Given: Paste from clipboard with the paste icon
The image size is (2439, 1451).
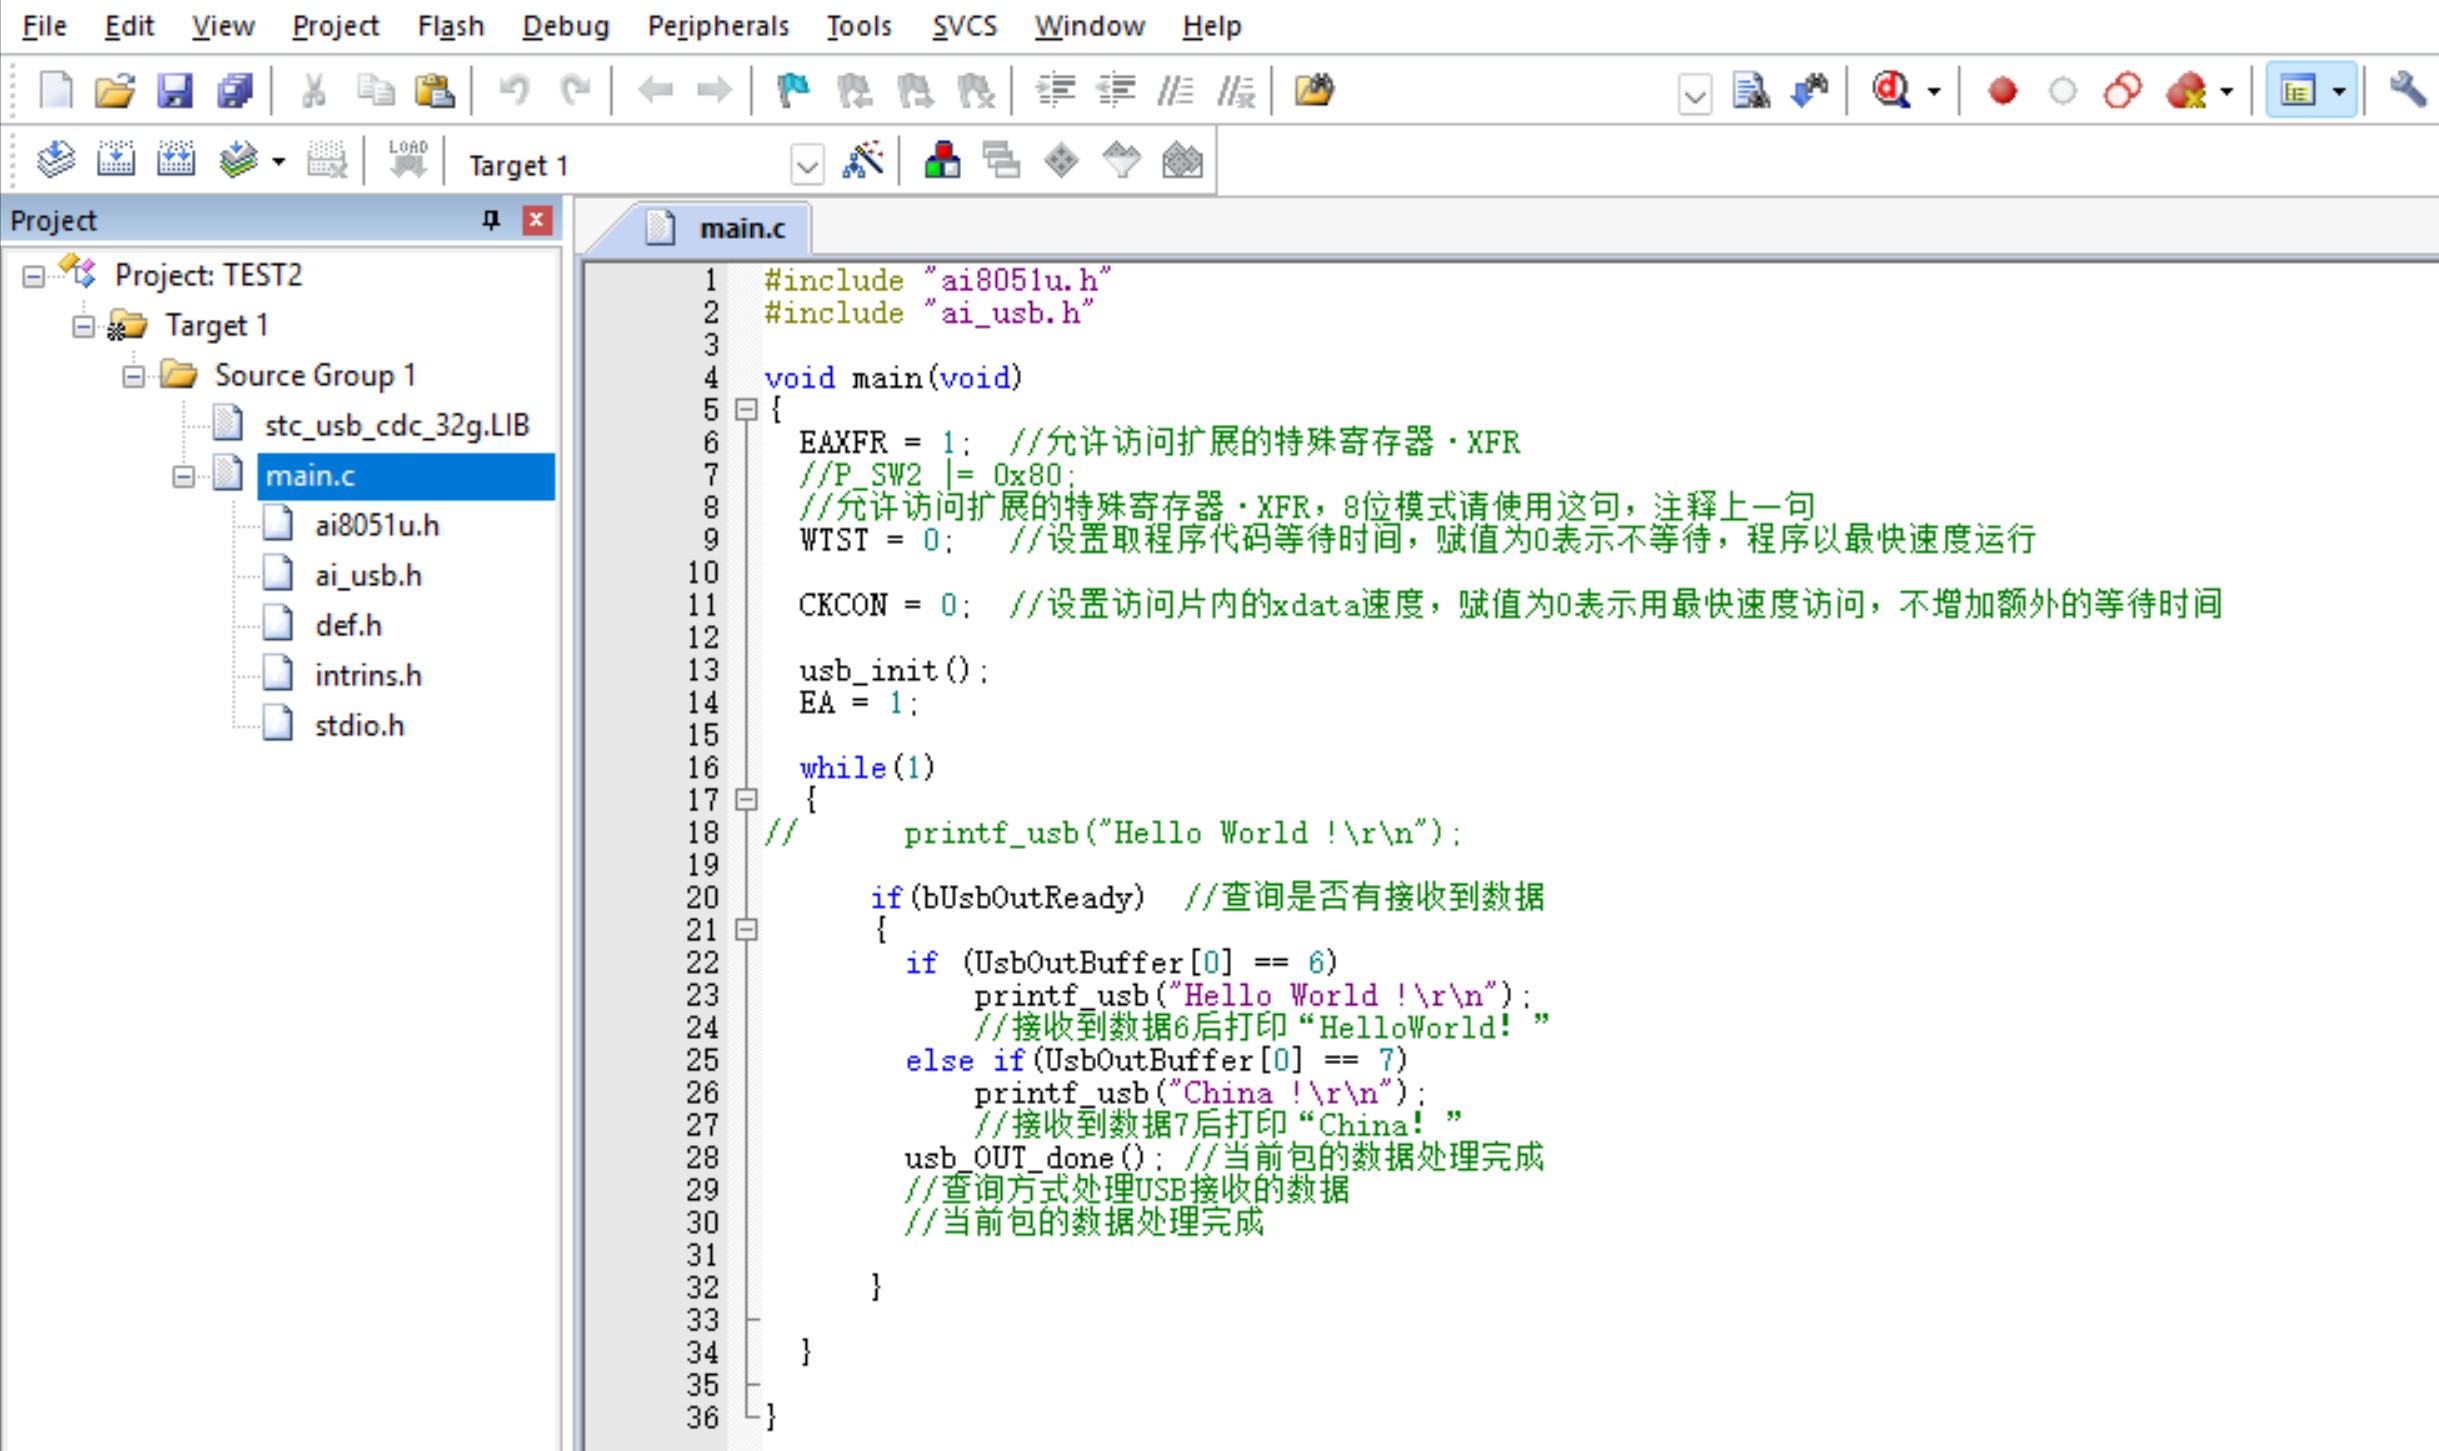Looking at the screenshot, I should point(435,90).
